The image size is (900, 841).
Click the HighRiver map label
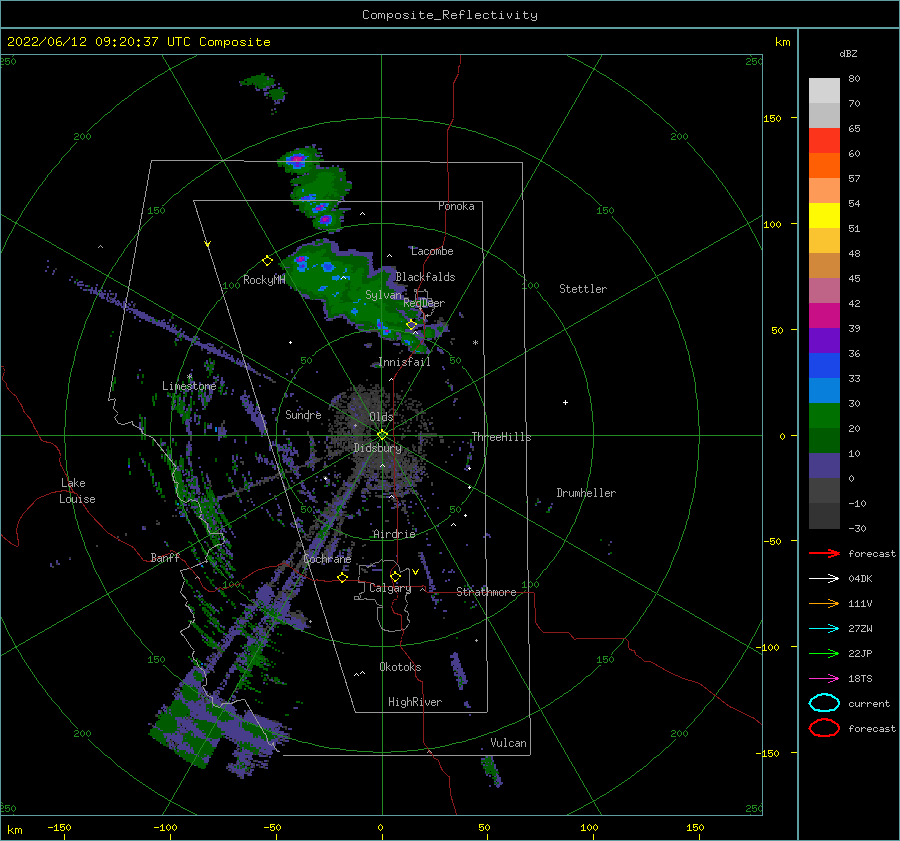[x=415, y=702]
